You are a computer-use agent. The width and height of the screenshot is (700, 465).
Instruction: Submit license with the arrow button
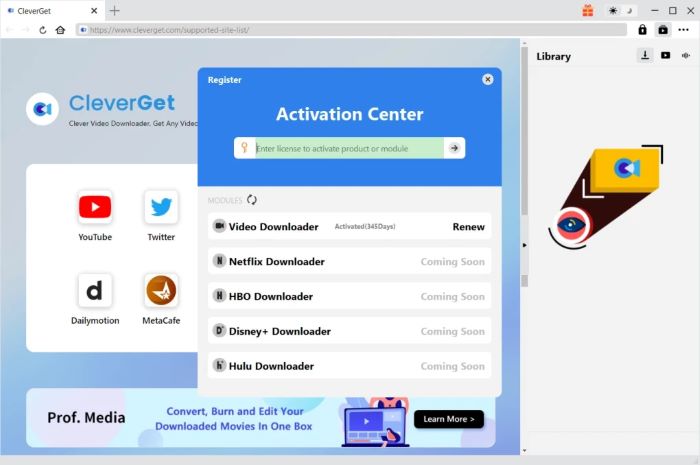[x=454, y=148]
